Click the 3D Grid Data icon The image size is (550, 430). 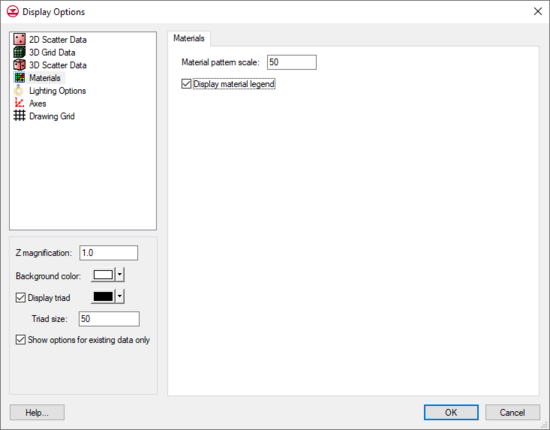[x=19, y=52]
